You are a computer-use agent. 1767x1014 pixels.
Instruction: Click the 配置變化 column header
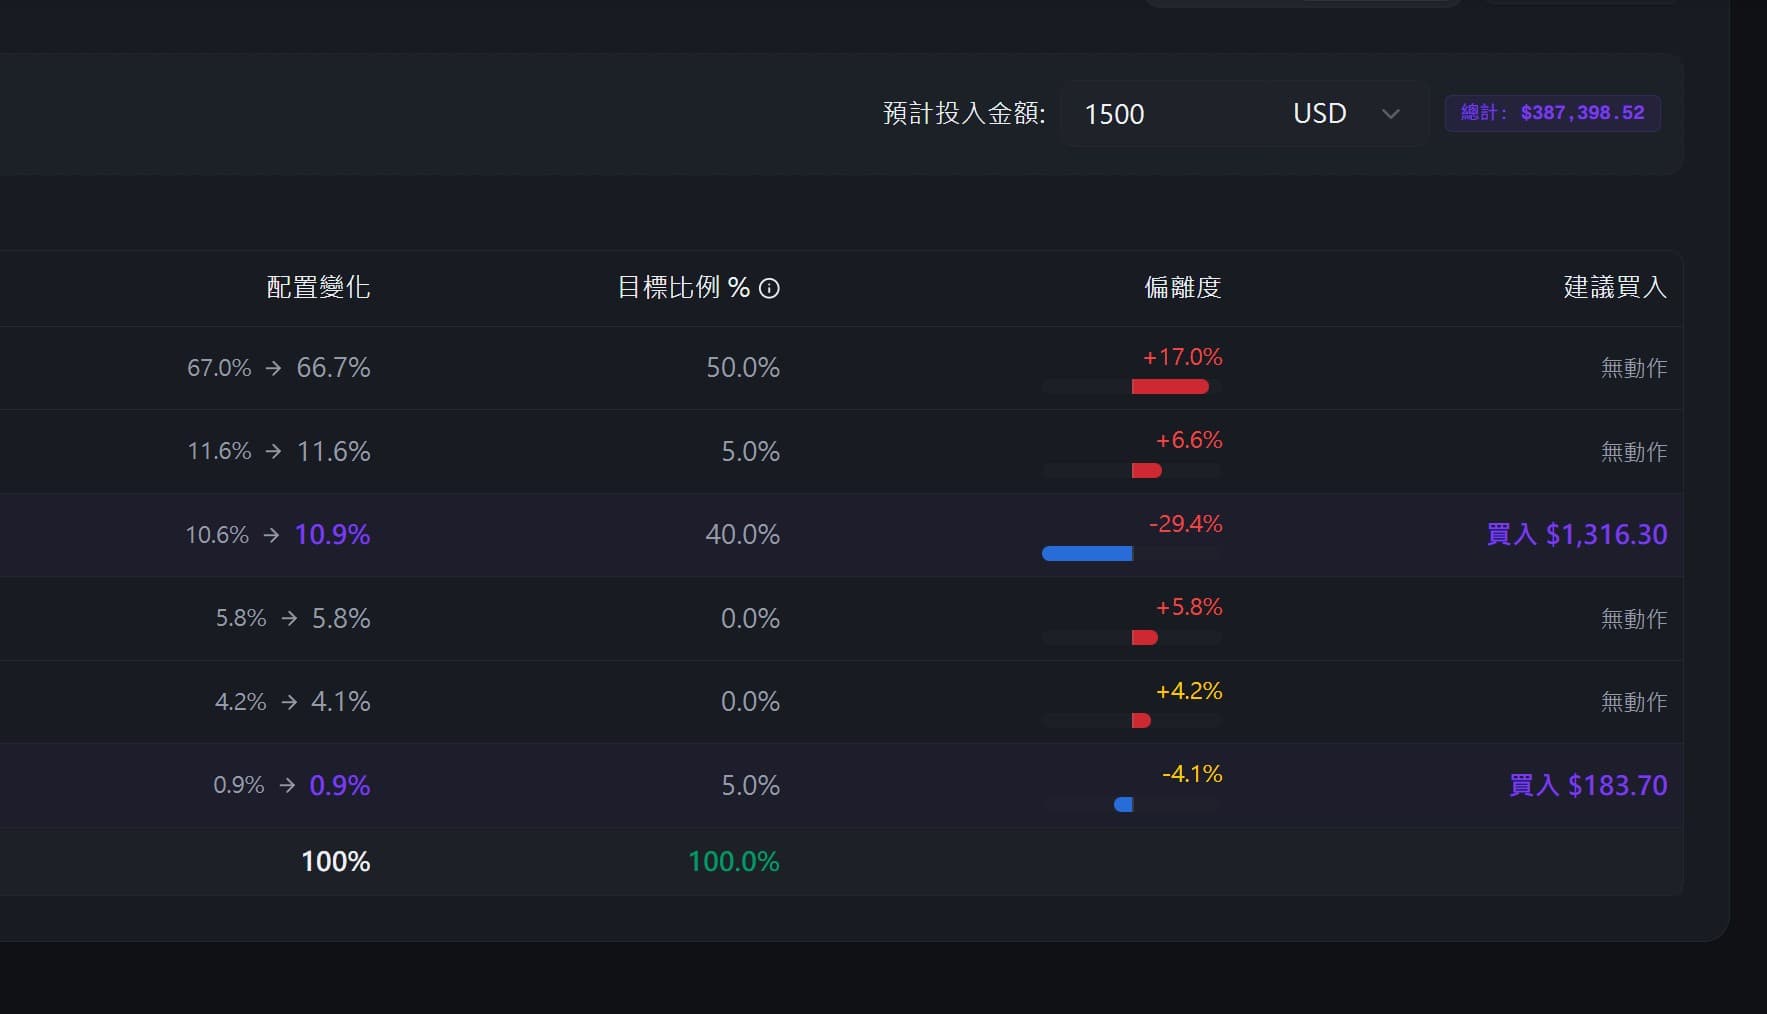click(318, 288)
